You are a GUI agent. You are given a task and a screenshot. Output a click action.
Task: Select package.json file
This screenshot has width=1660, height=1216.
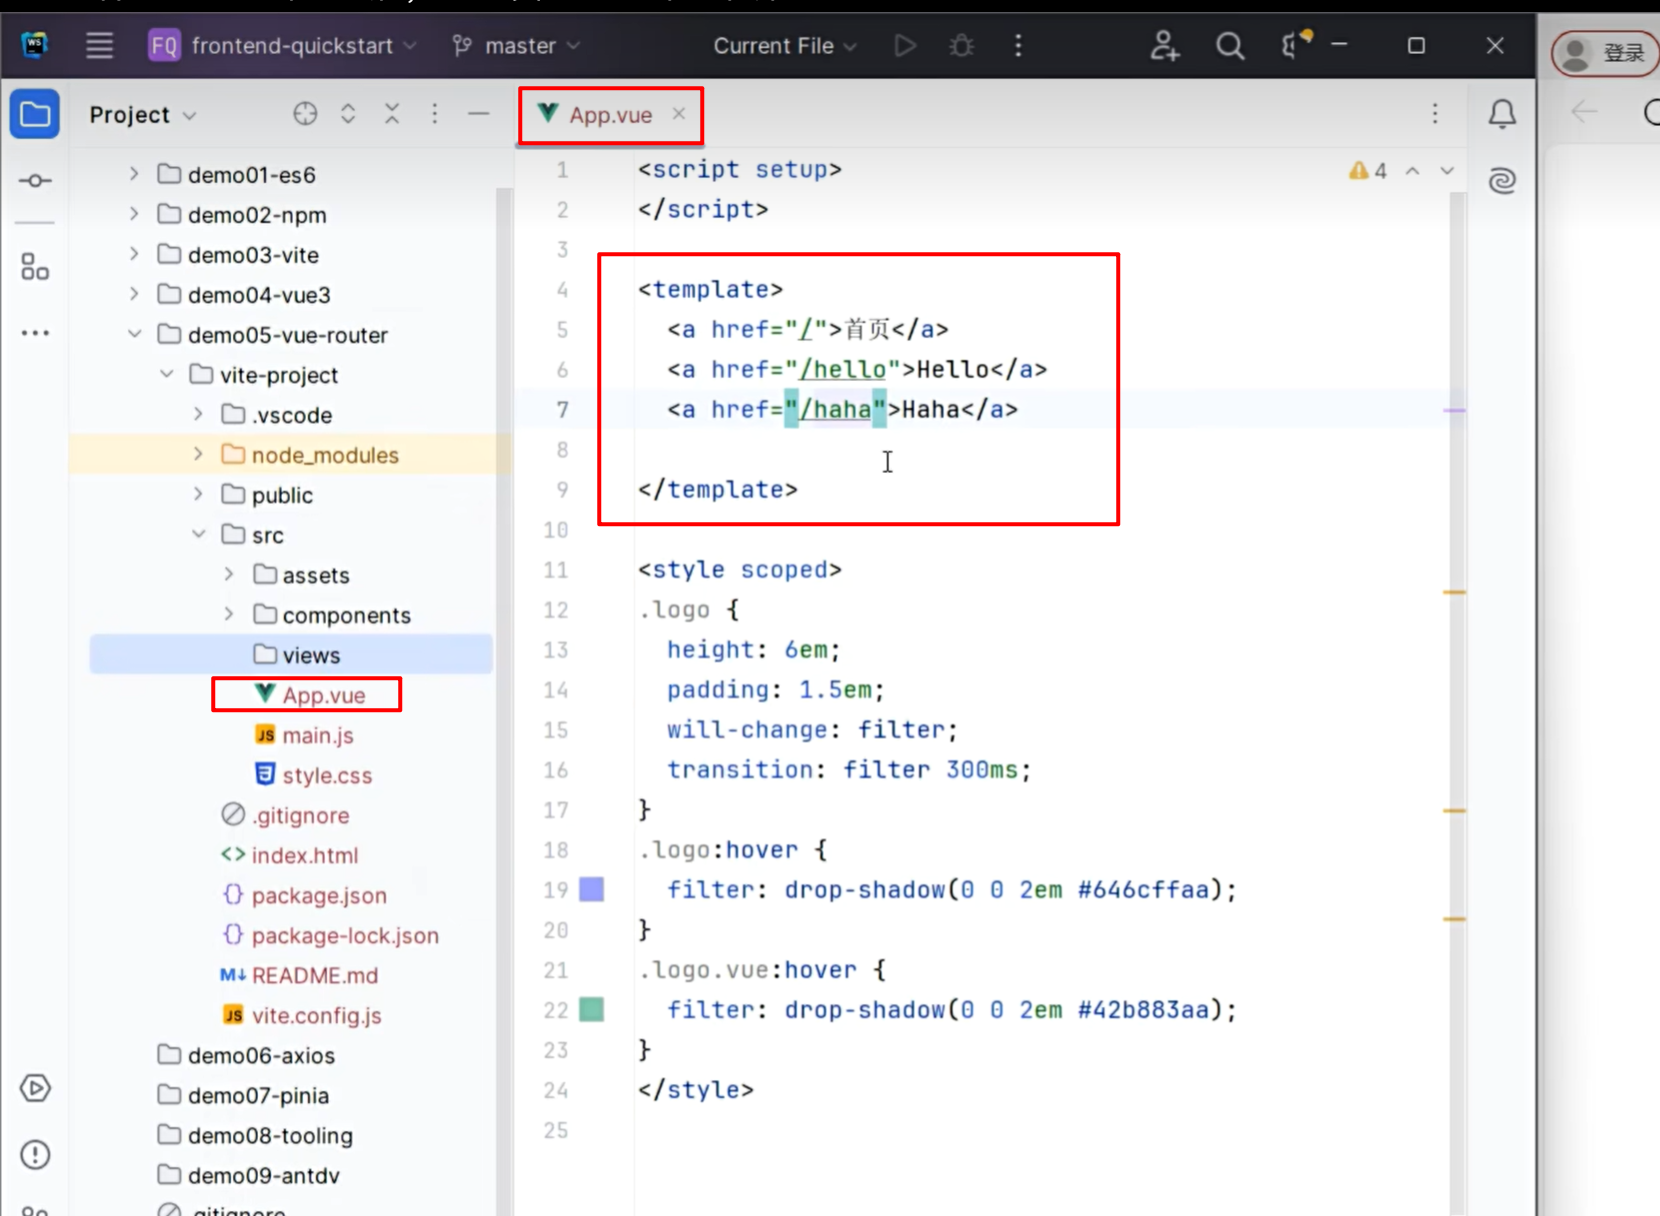304,895
